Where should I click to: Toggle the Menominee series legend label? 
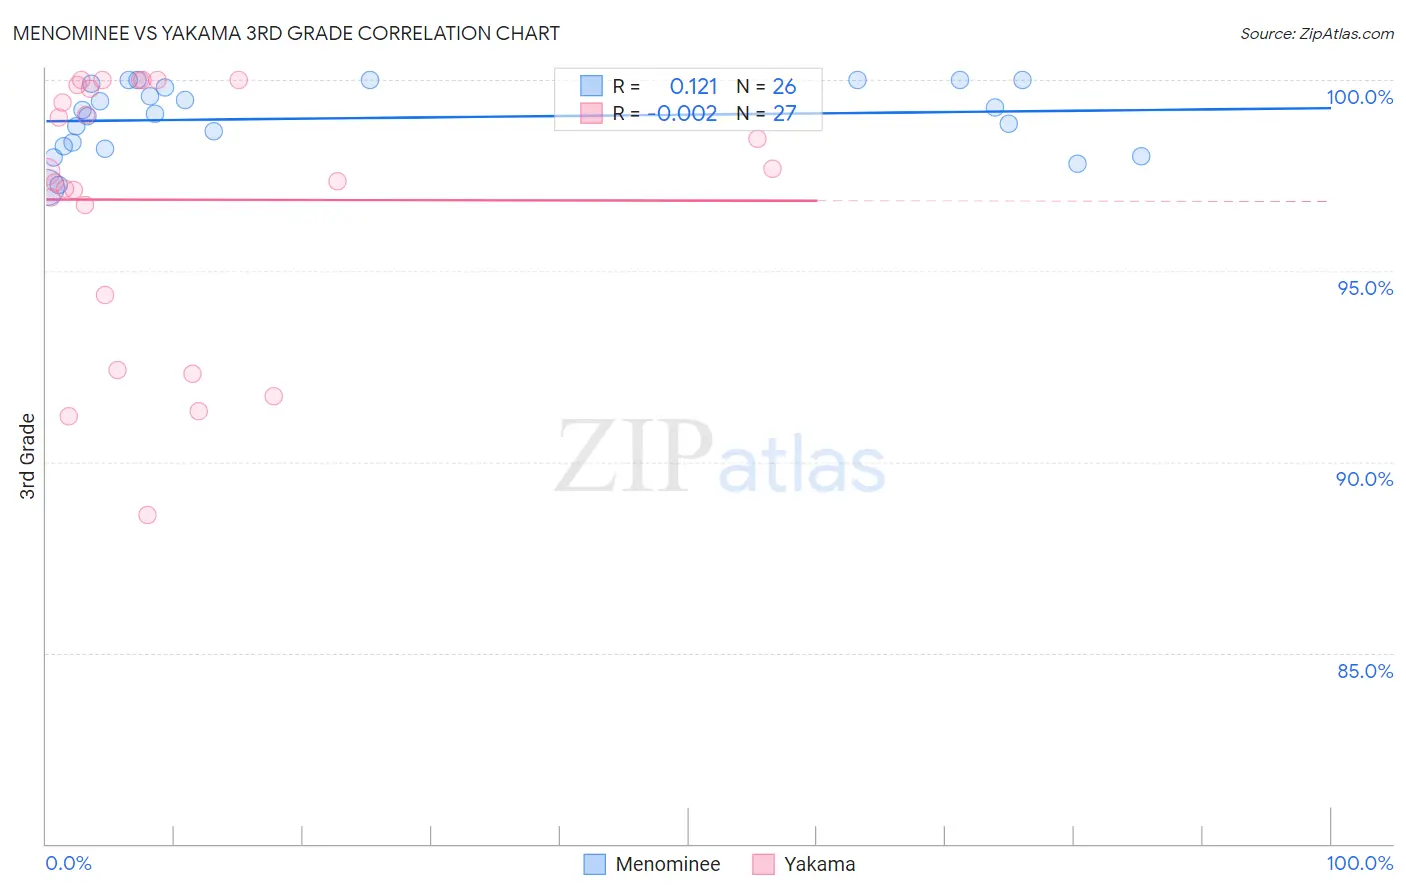pyautogui.click(x=667, y=864)
